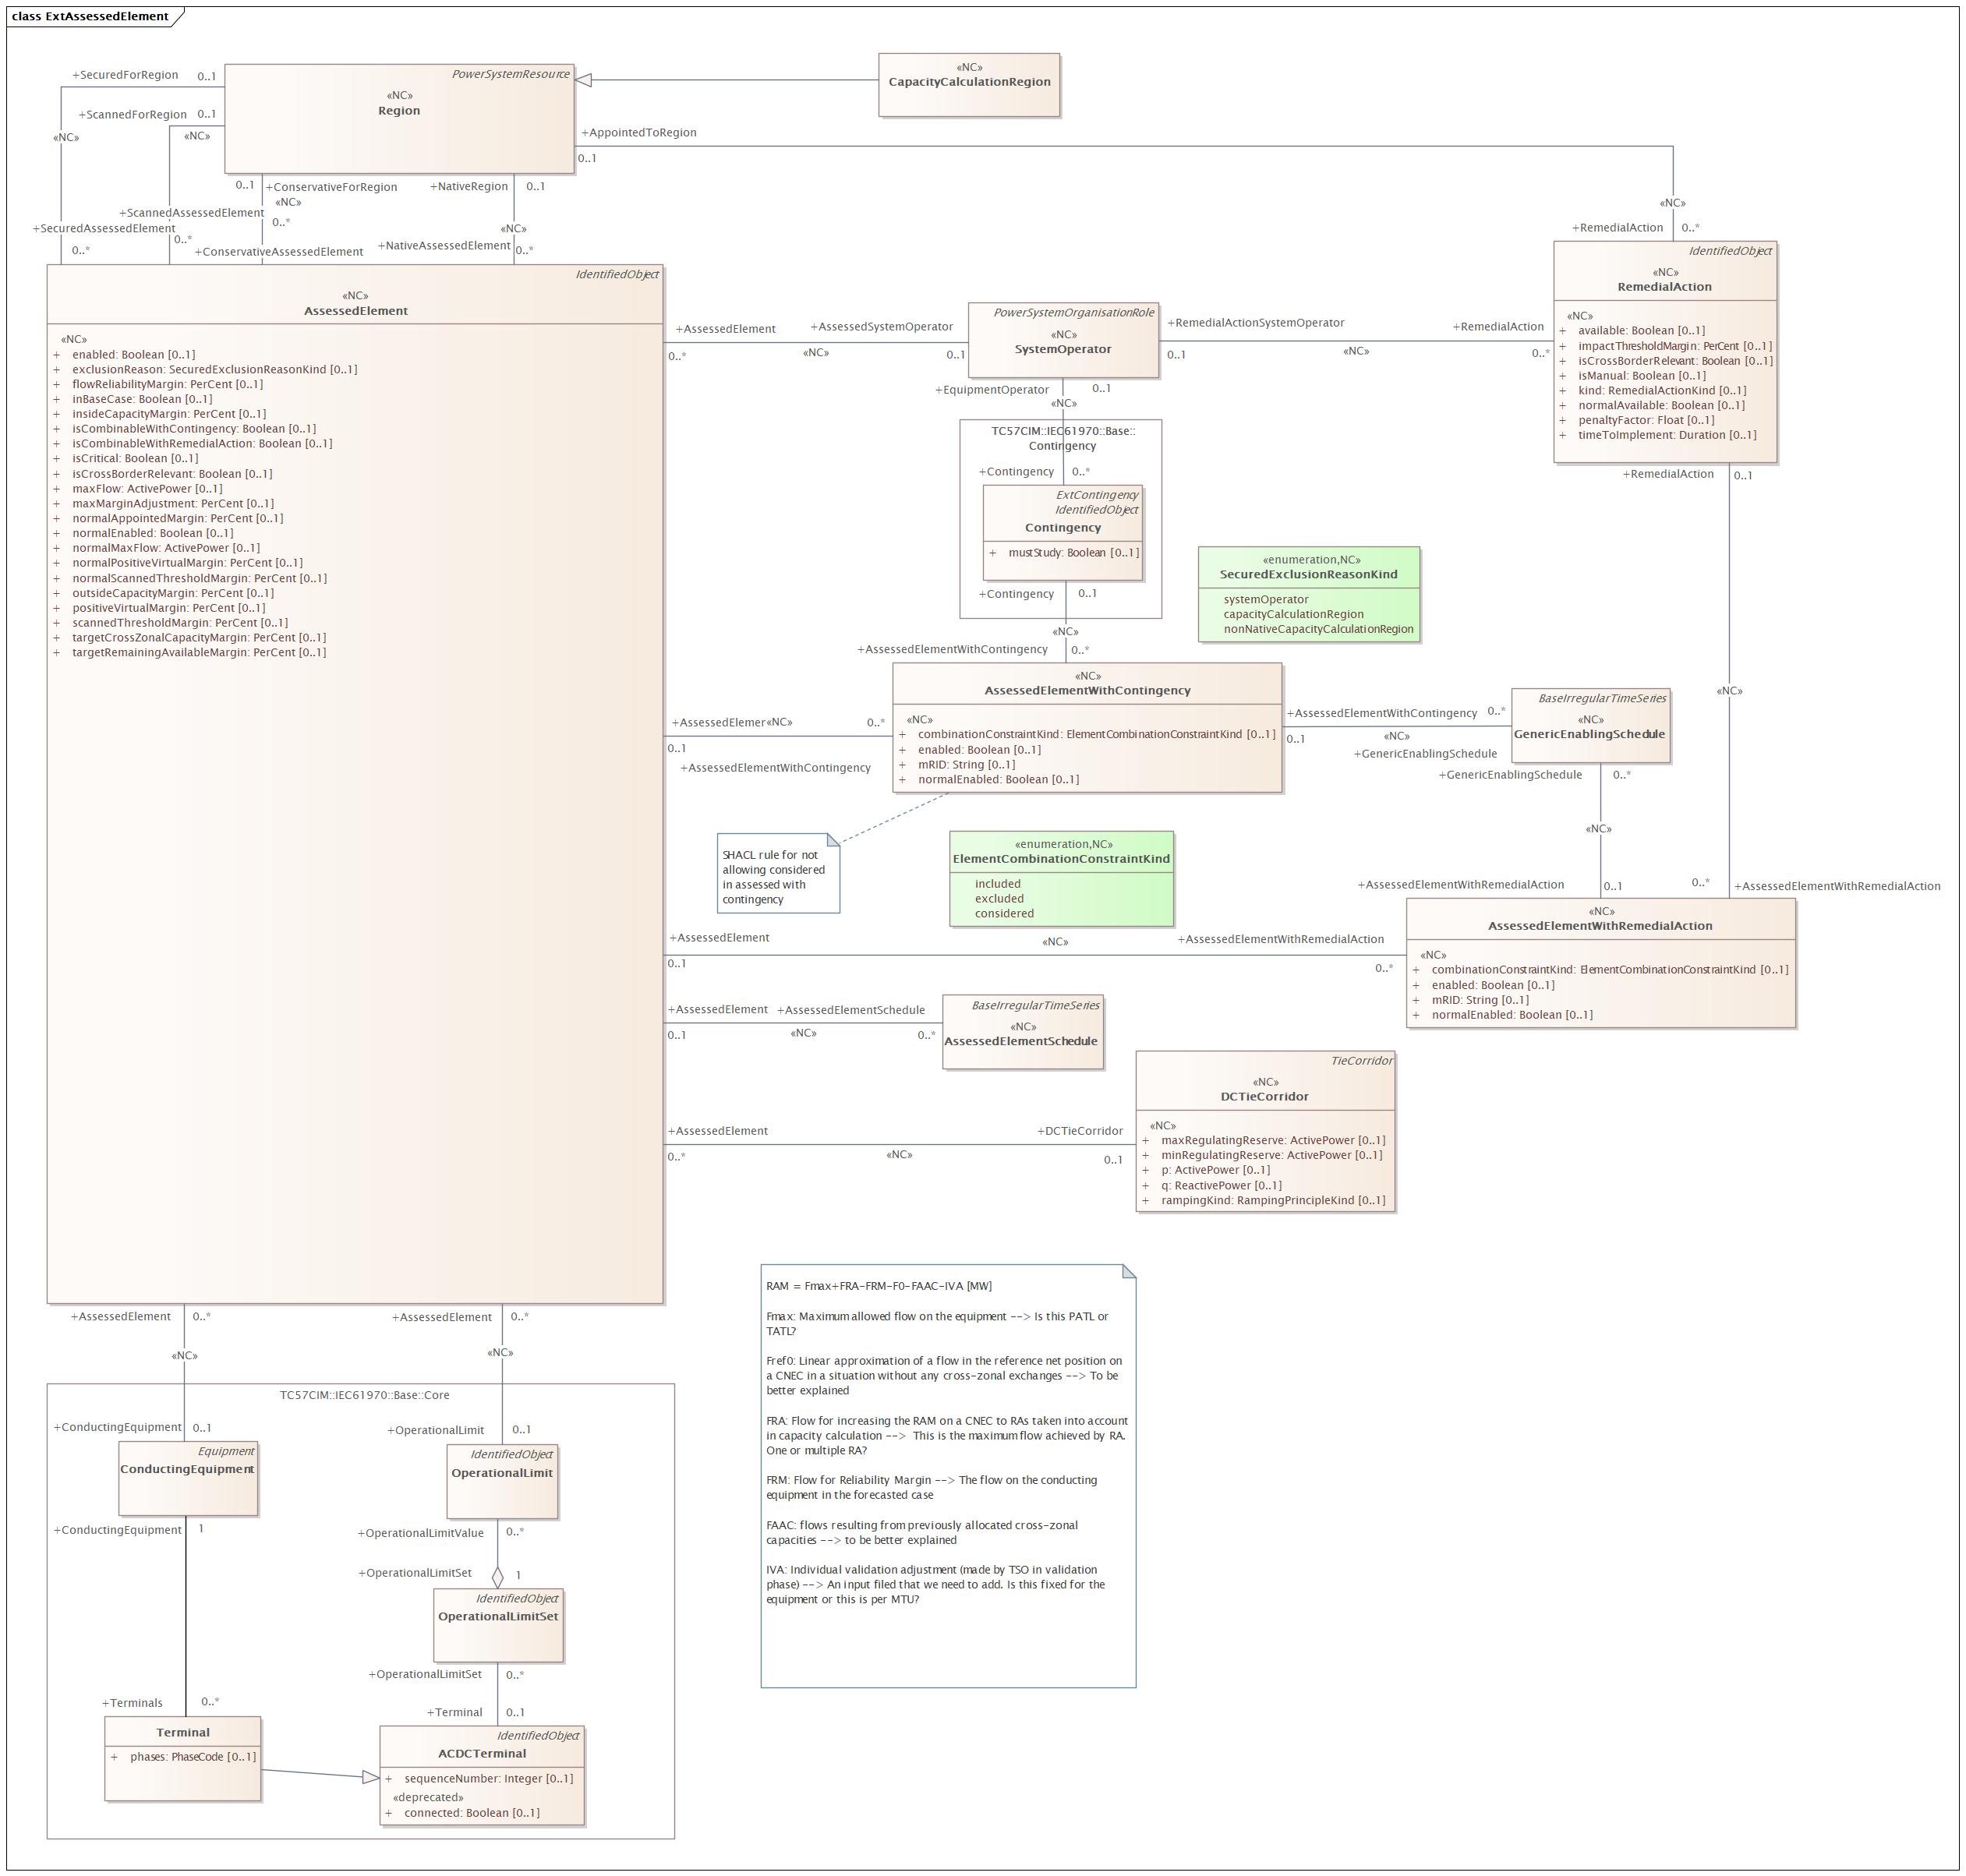Select combinationConstraintKind in AssessedElementWithRemedialAction

[1610, 970]
